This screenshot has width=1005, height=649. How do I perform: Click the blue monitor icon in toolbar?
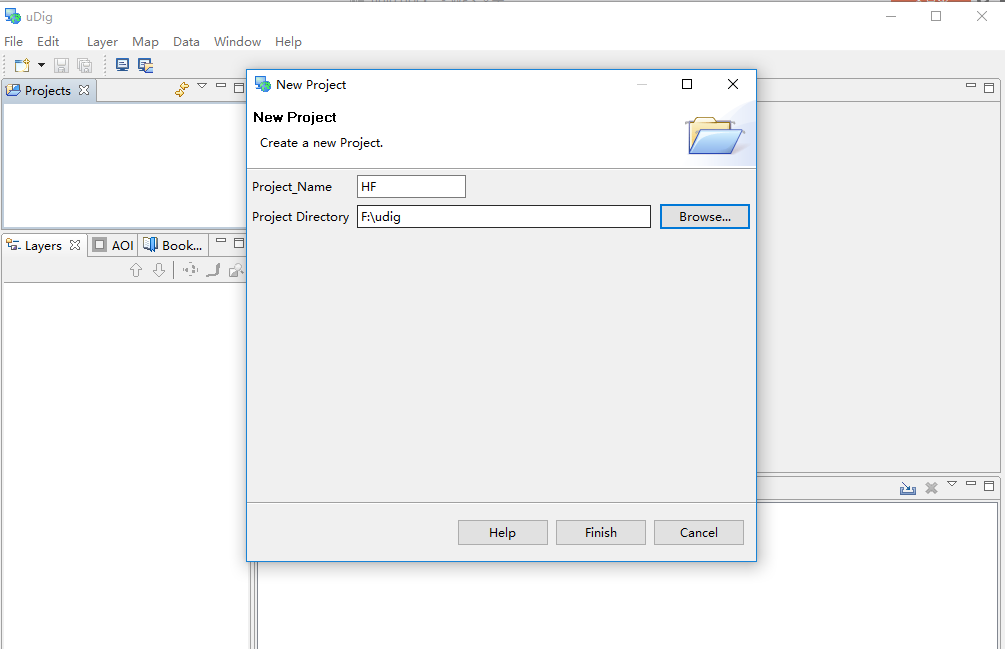[x=122, y=65]
